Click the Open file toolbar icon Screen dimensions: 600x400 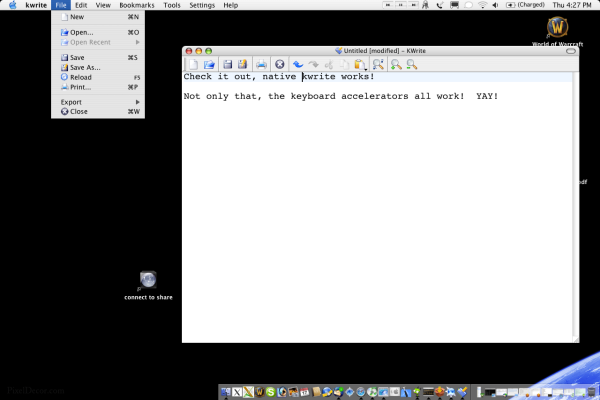click(x=209, y=64)
